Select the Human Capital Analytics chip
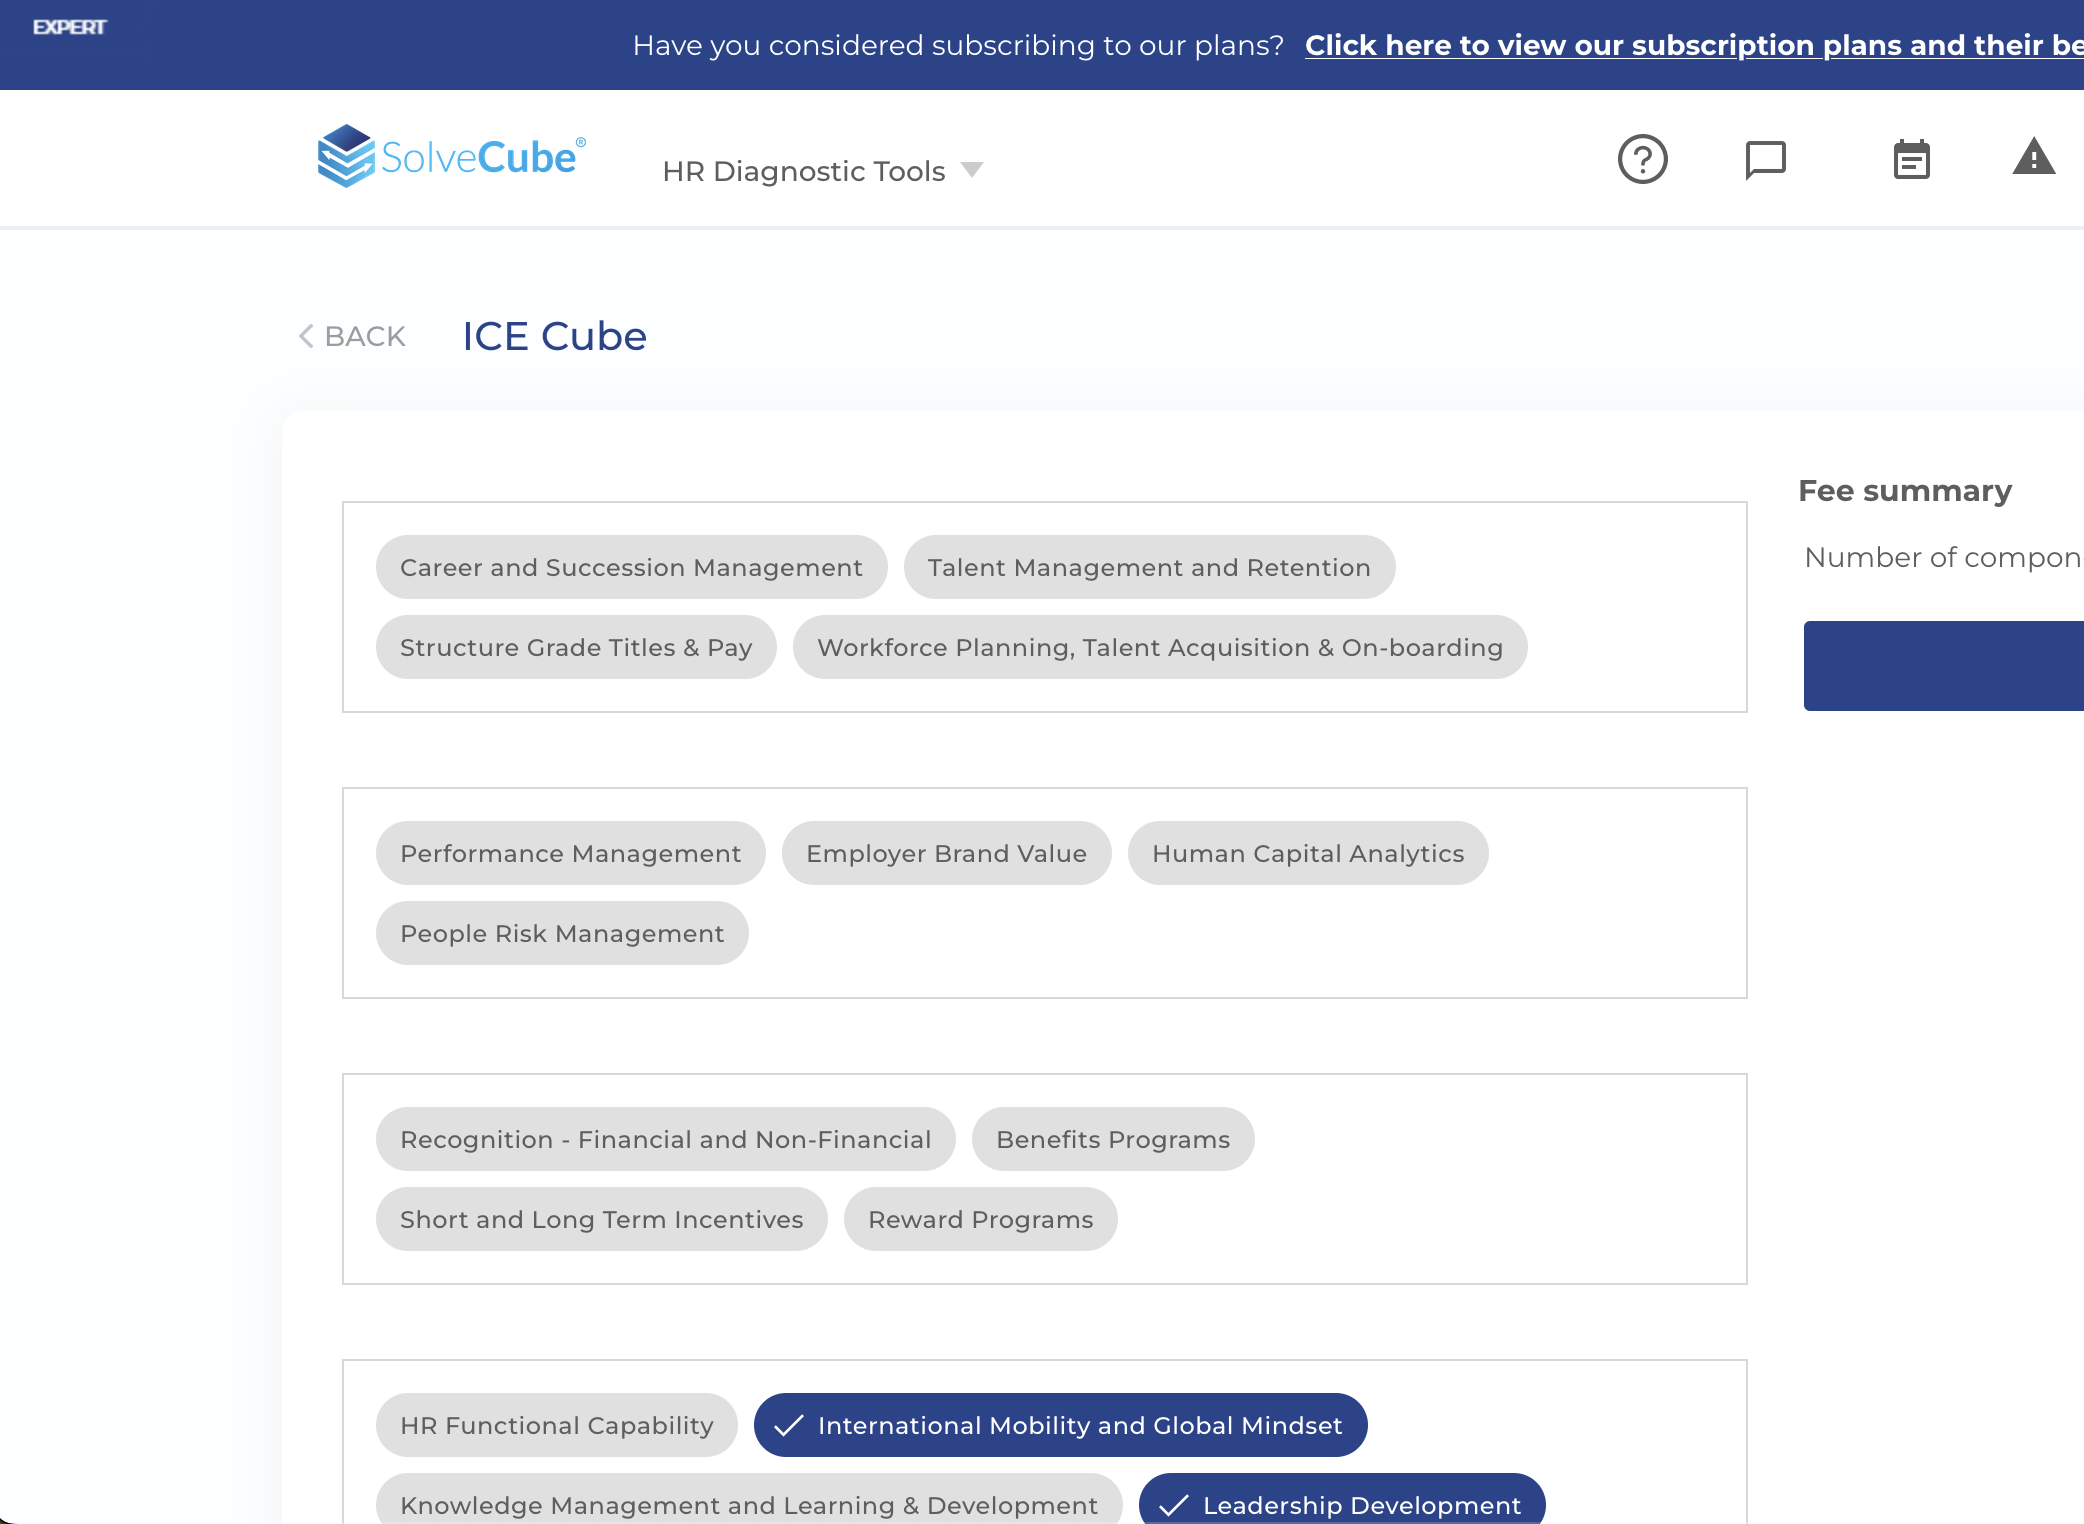Viewport: 2084px width, 1524px height. (1307, 853)
